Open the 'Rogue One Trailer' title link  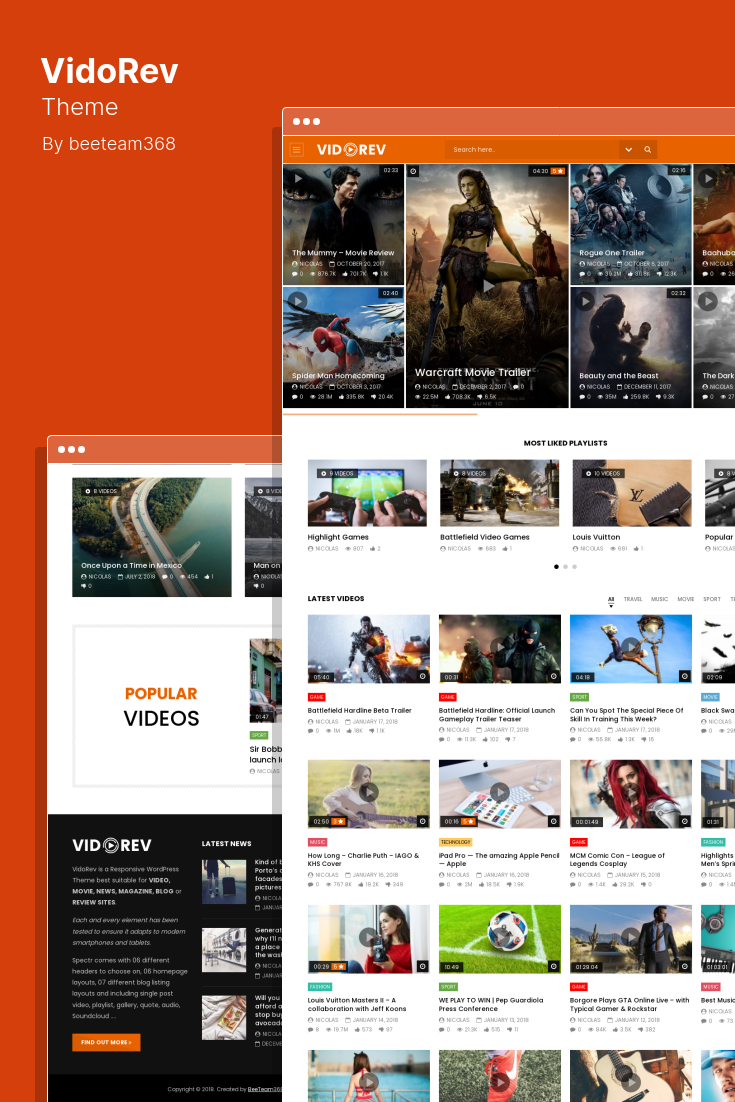coord(611,252)
